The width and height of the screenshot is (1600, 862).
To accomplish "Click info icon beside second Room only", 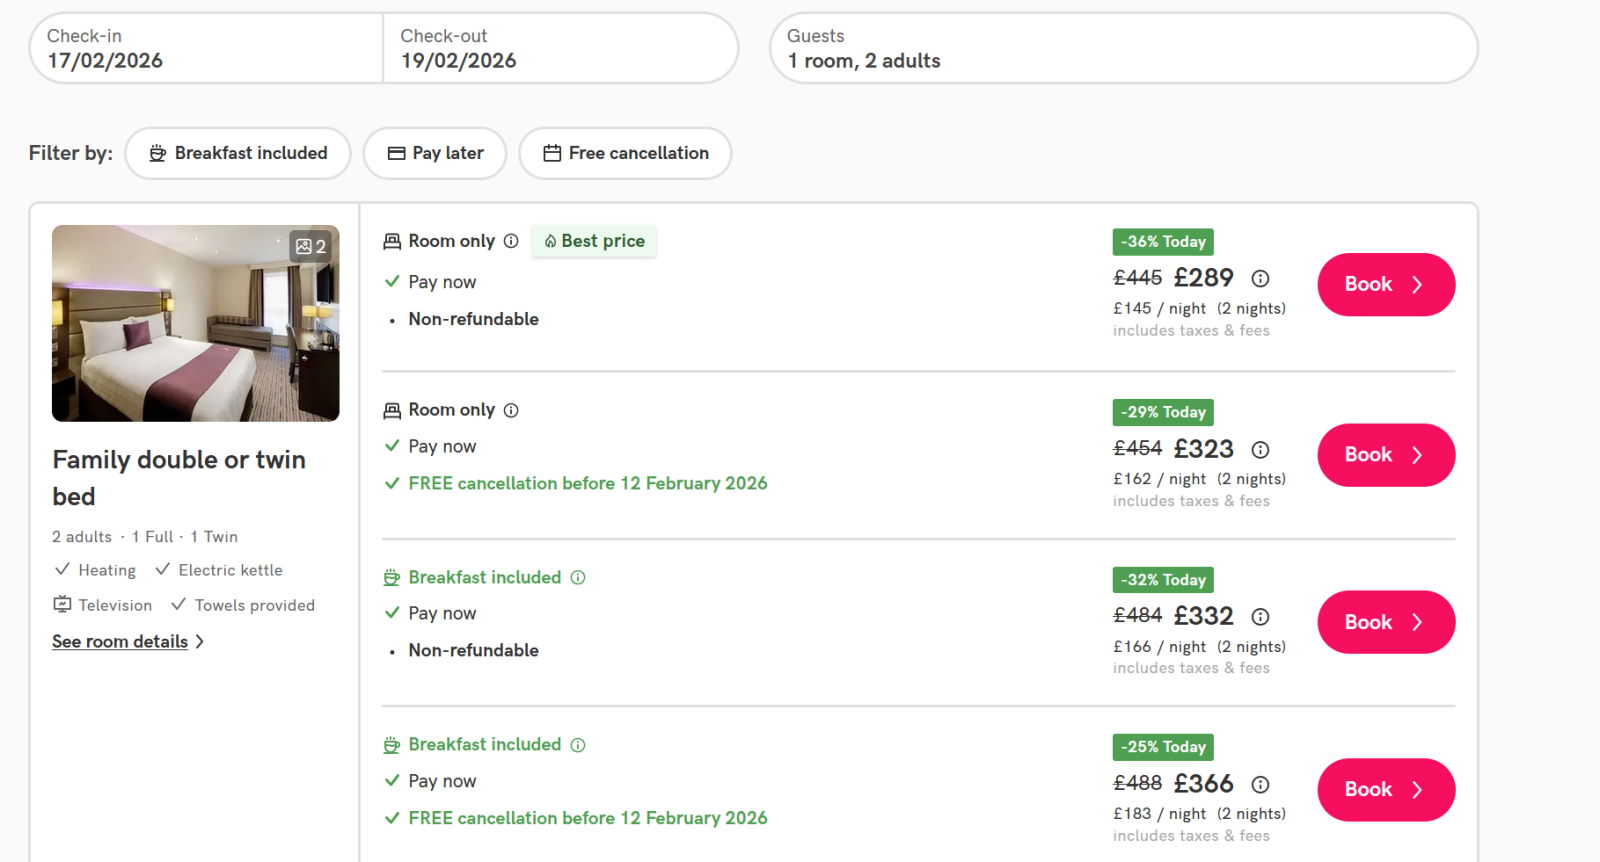I will 511,410.
